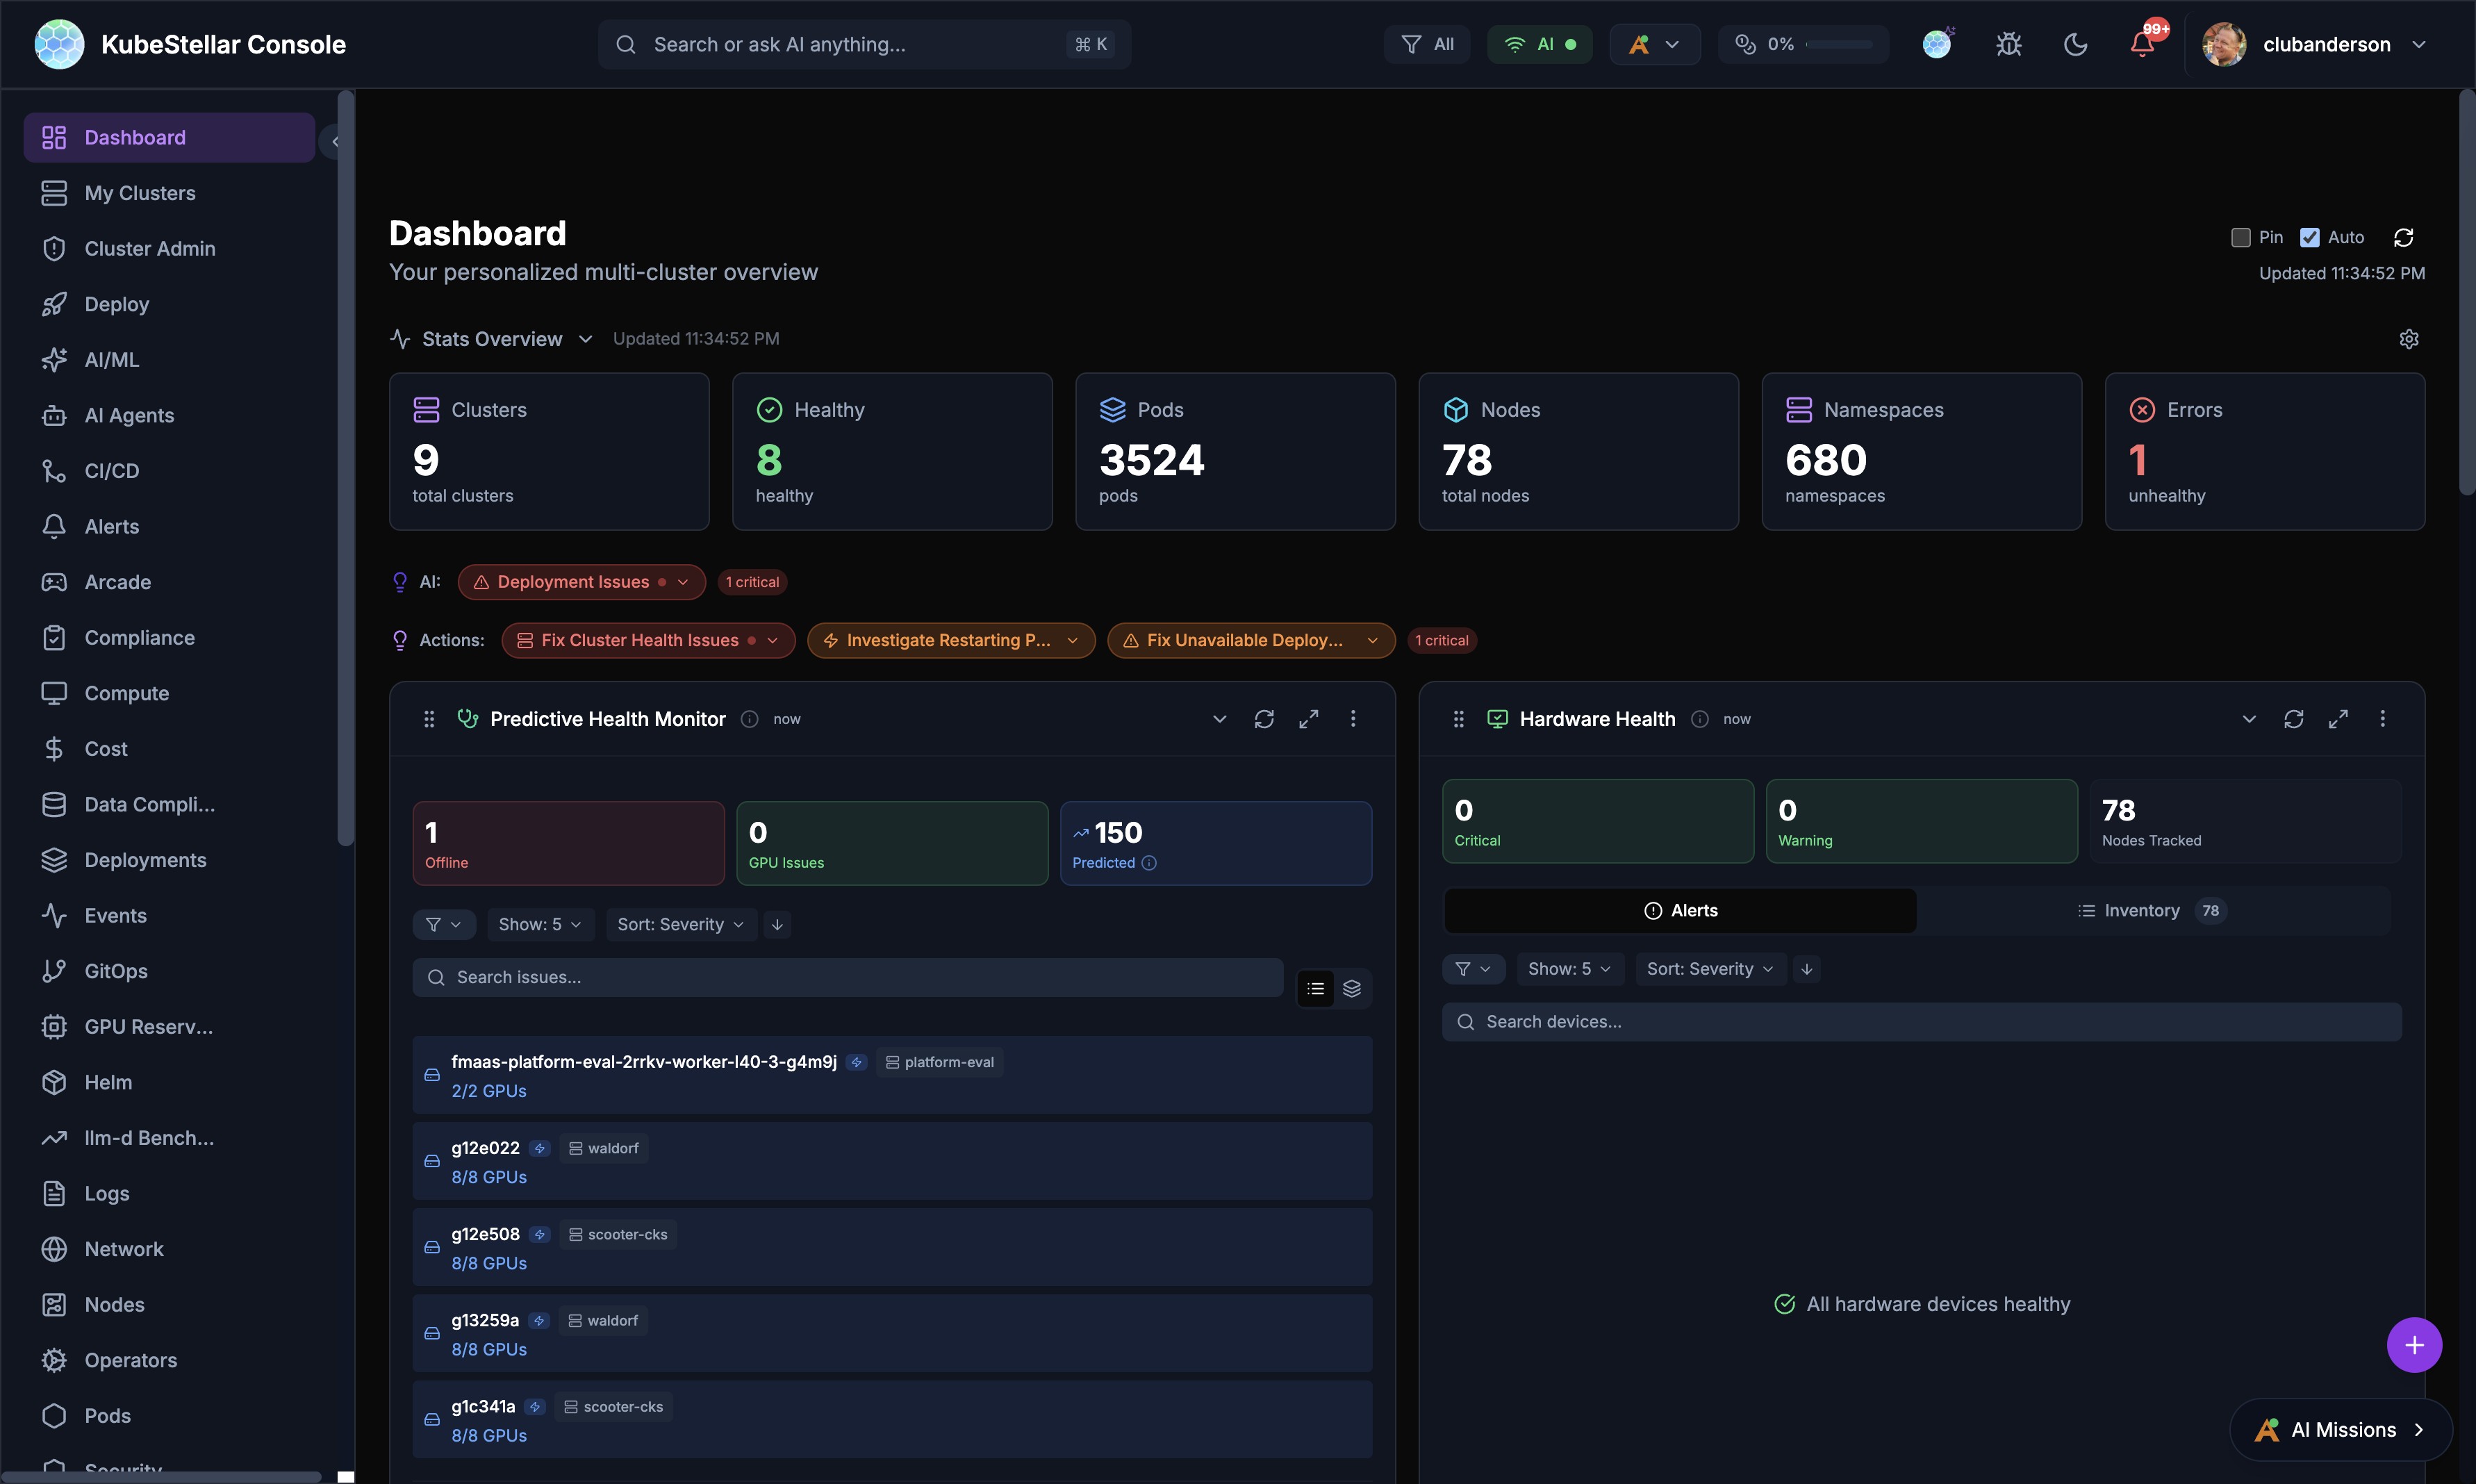This screenshot has height=1484, width=2476.
Task: Select Helm in the sidebar
Action: pyautogui.click(x=108, y=1082)
